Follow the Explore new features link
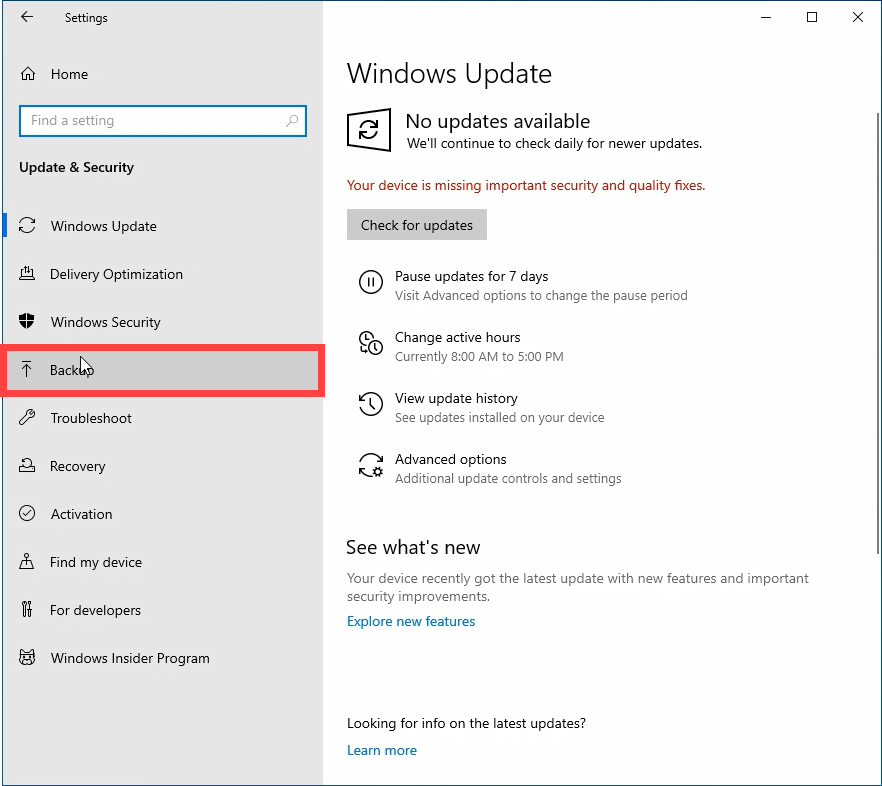882x786 pixels. [x=411, y=621]
